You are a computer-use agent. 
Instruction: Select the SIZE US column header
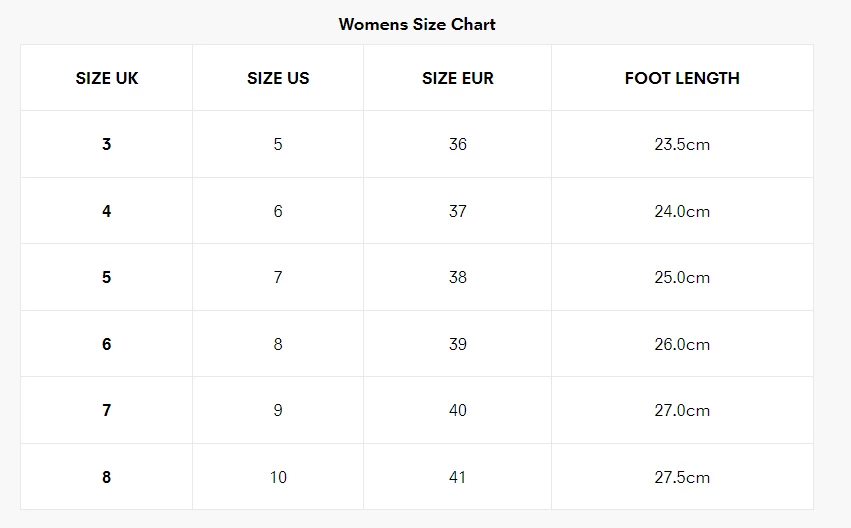point(278,78)
